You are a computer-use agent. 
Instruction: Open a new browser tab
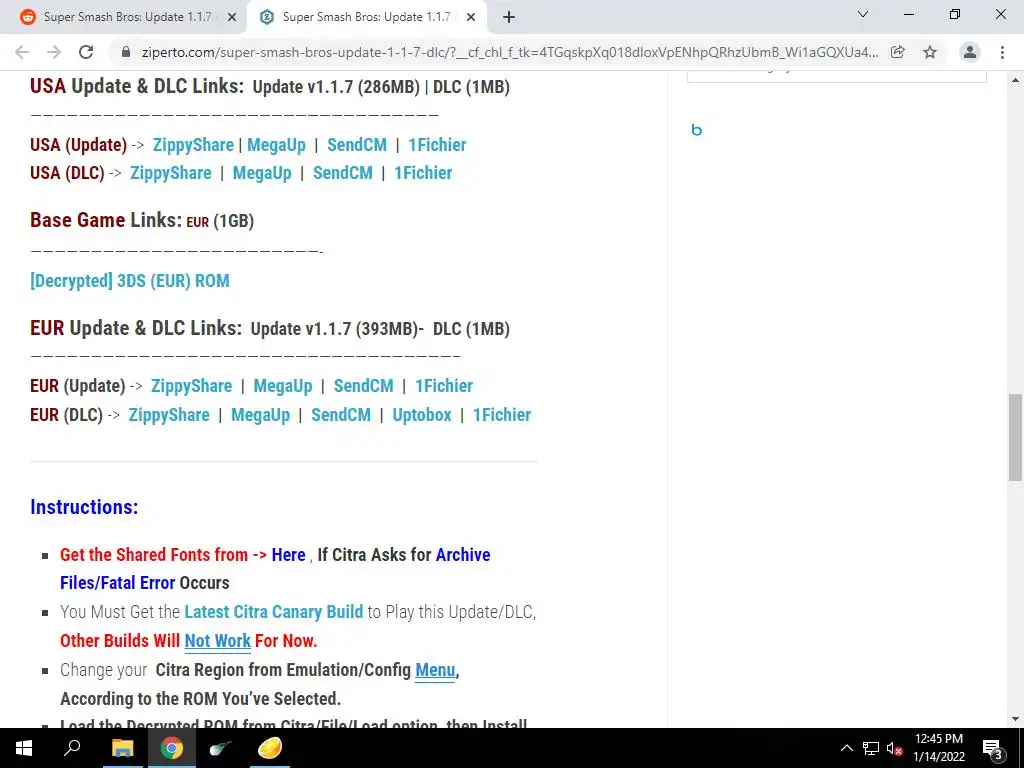(x=509, y=18)
